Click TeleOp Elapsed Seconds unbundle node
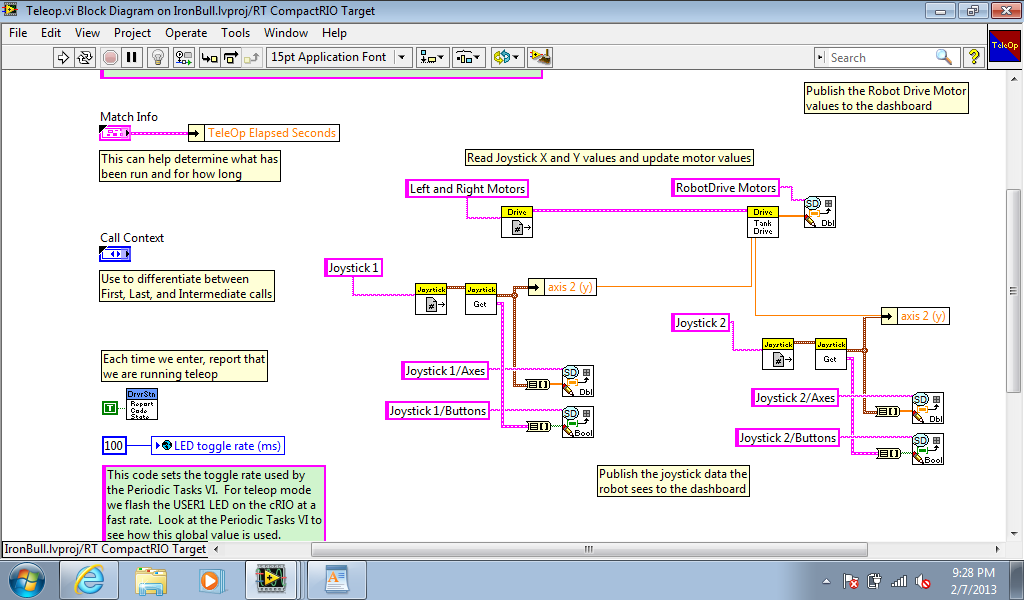 (264, 133)
